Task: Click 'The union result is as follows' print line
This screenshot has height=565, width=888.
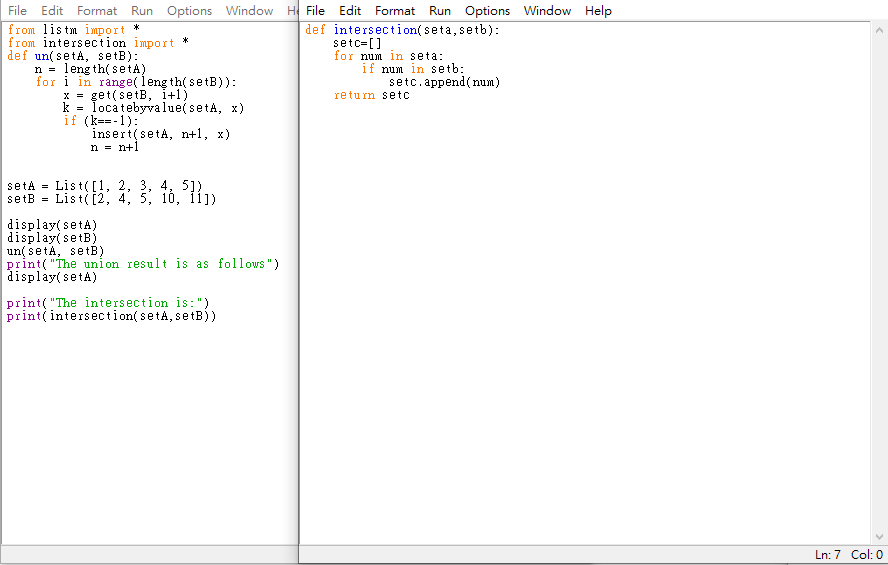Action: 143,264
